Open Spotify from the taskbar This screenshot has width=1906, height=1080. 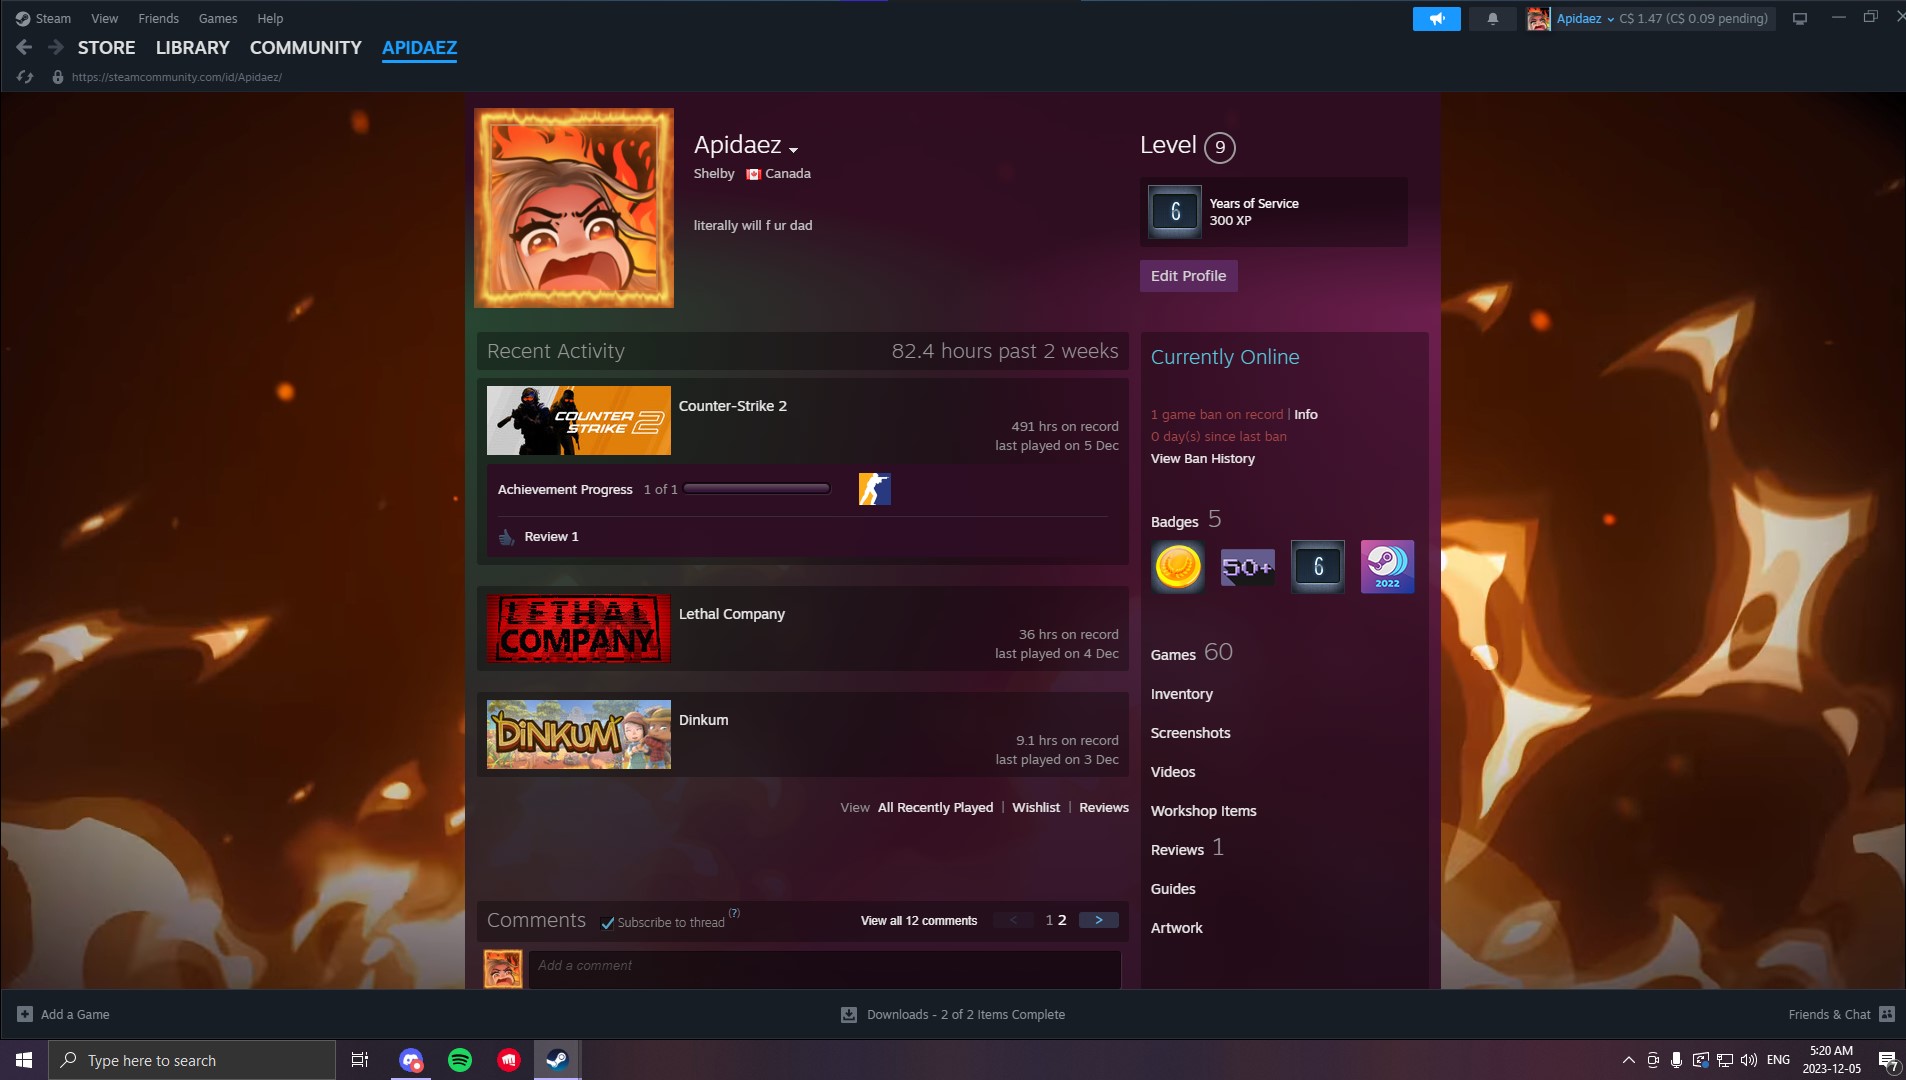pos(460,1060)
